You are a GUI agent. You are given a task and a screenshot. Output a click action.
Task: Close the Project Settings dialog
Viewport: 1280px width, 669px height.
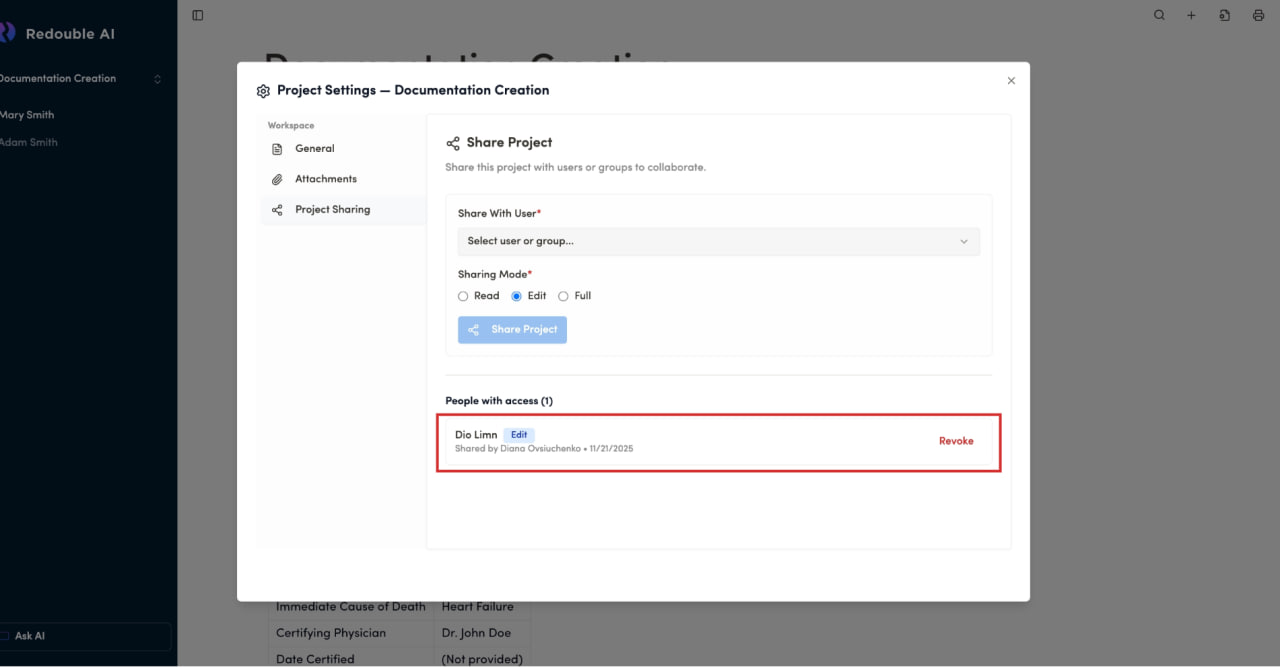[x=1011, y=81]
